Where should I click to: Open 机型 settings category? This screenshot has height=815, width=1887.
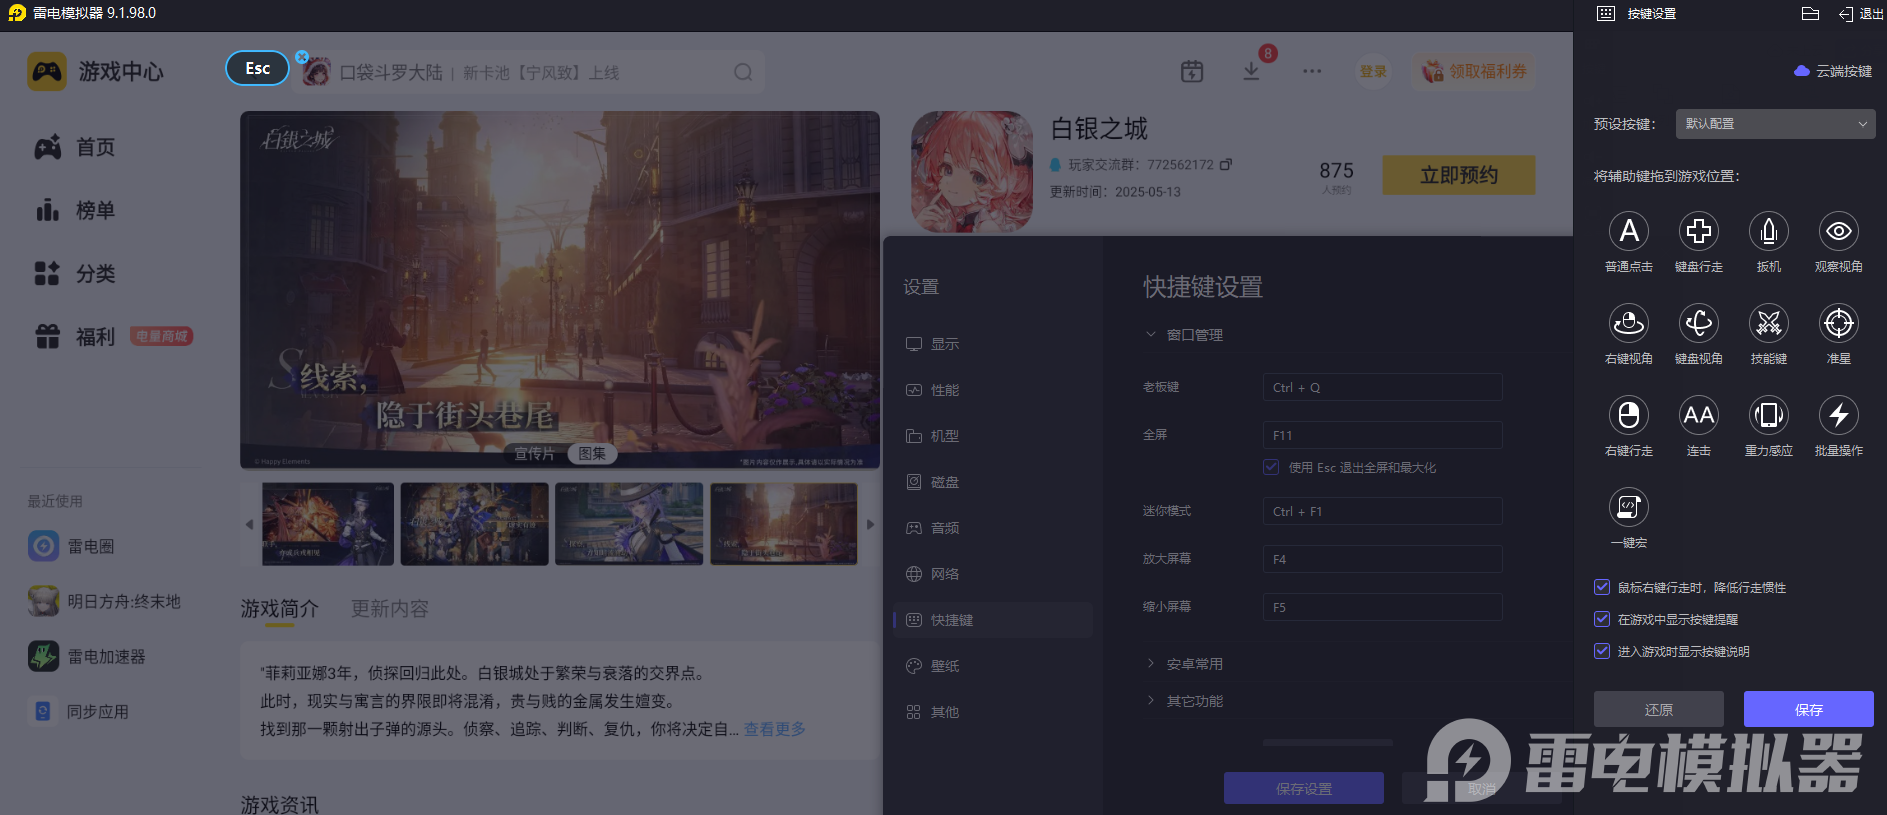[992, 436]
